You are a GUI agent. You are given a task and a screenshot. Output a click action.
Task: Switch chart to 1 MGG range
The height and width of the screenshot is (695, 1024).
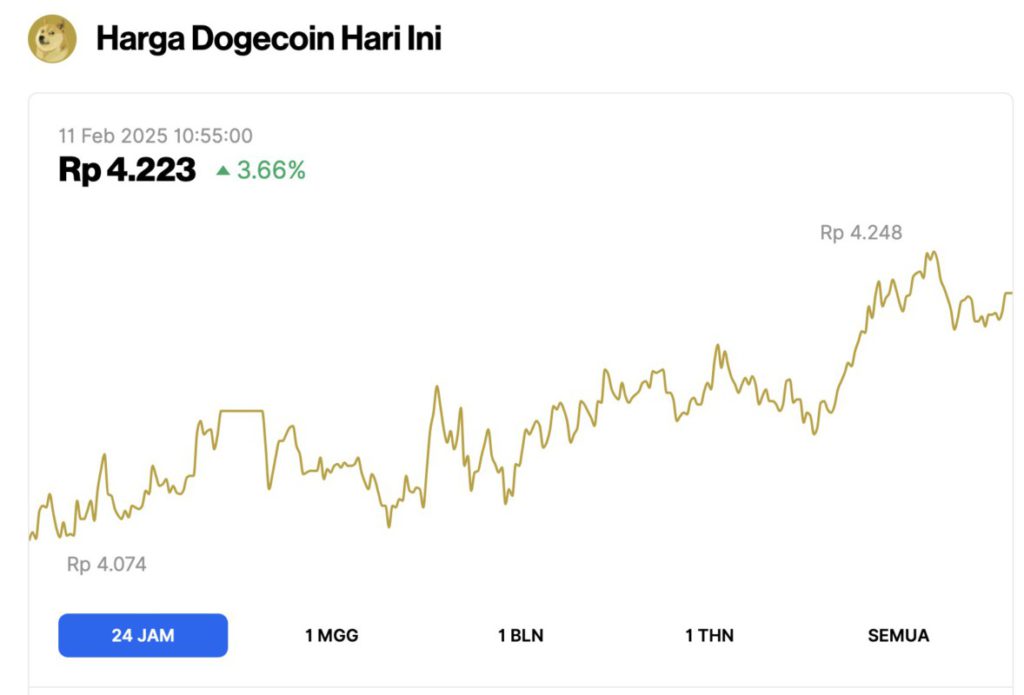[332, 635]
